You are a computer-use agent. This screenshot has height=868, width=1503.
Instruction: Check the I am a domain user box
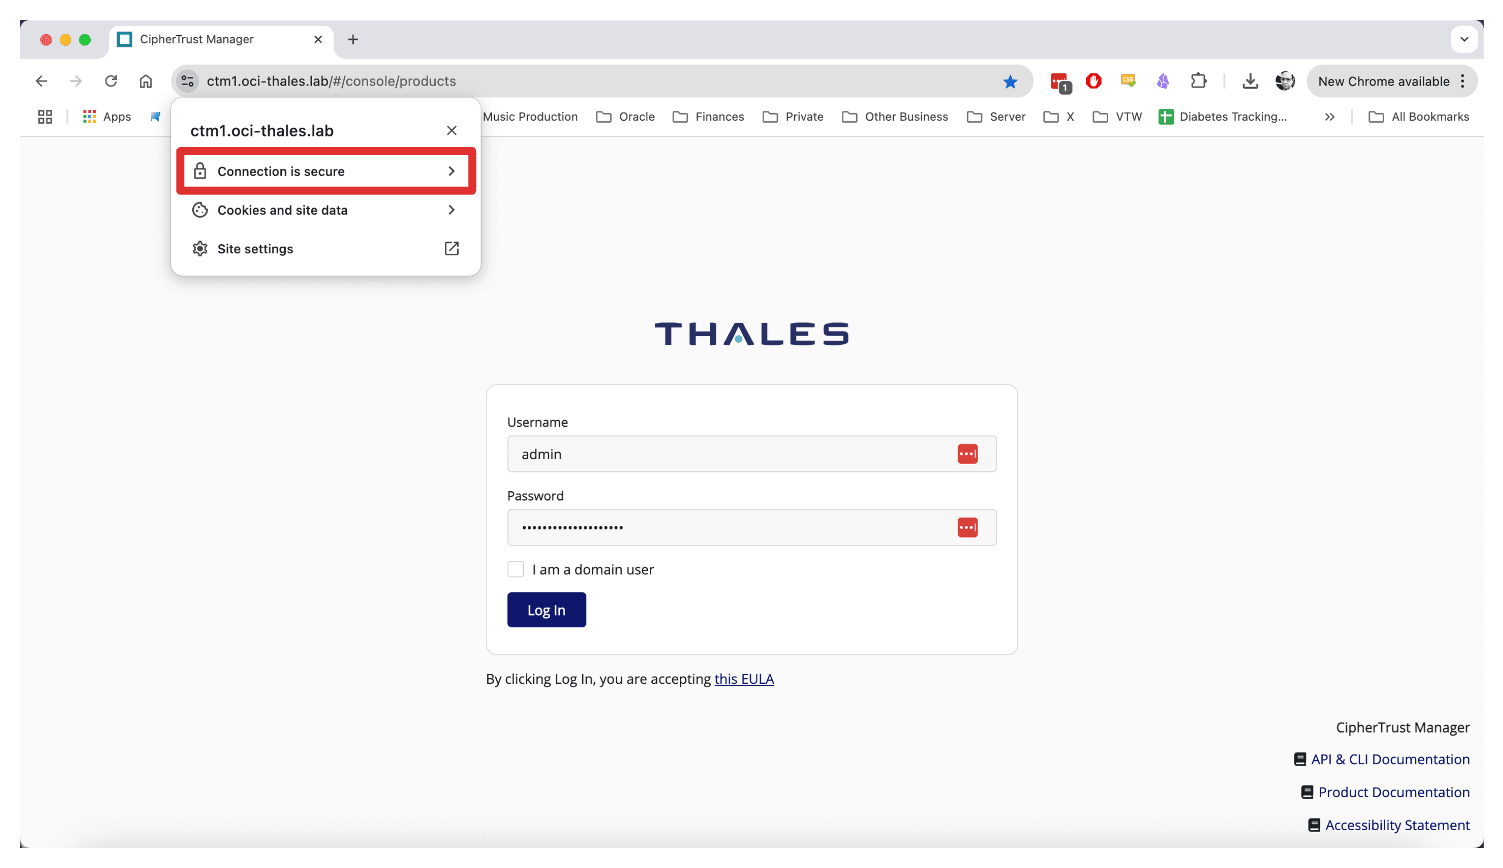516,569
